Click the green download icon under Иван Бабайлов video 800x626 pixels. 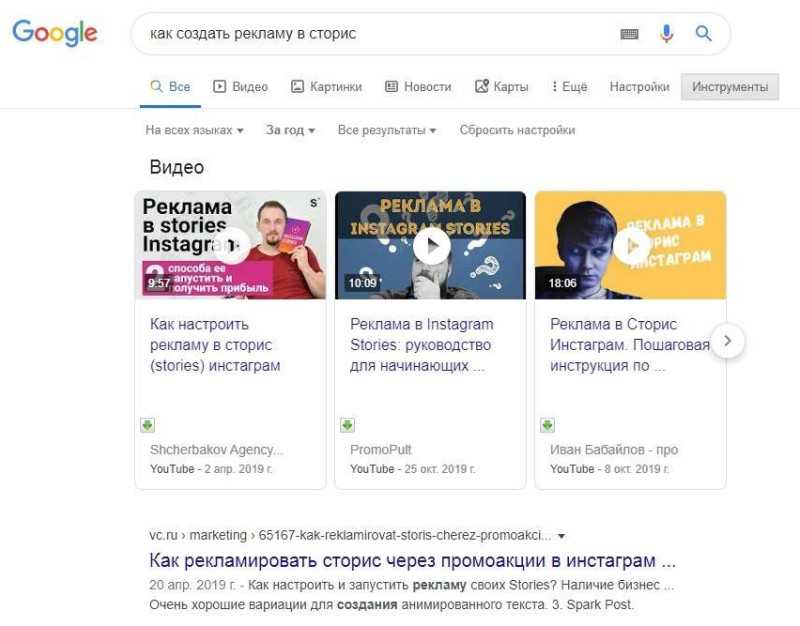(x=547, y=424)
